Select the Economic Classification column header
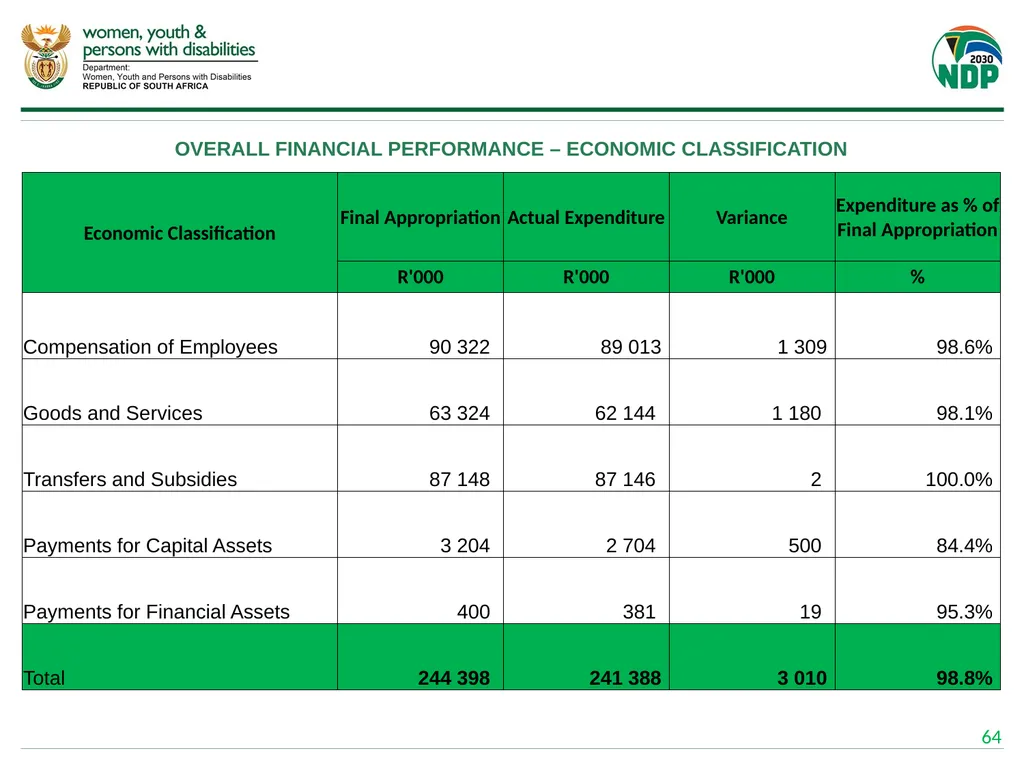The width and height of the screenshot is (1024, 768). click(x=180, y=233)
